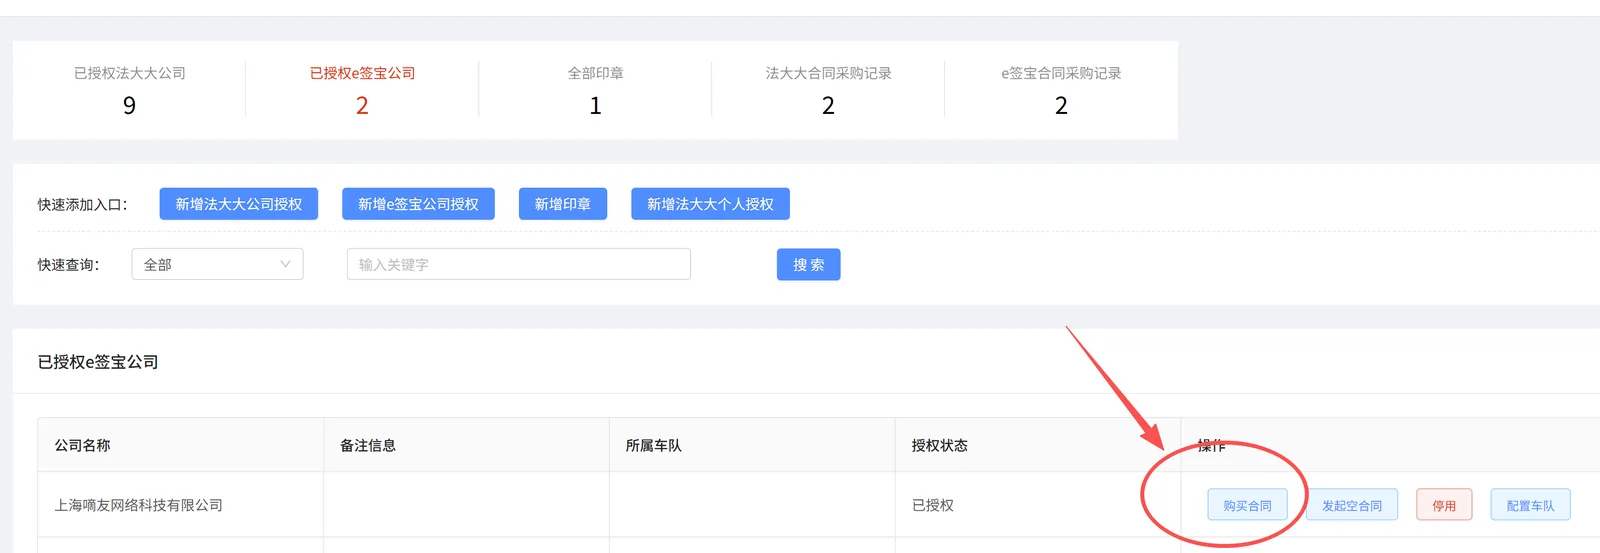The height and width of the screenshot is (553, 1600).
Task: Click the count 9 under 已授权法大大公司
Action: 129,105
